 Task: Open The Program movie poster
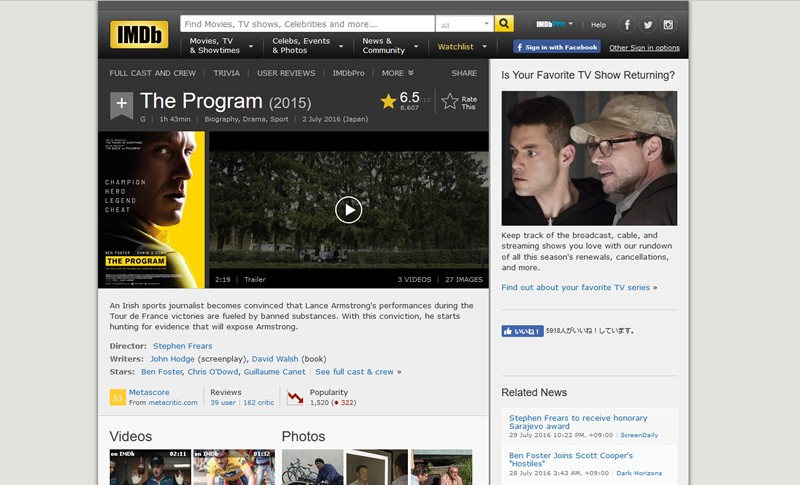click(x=152, y=210)
